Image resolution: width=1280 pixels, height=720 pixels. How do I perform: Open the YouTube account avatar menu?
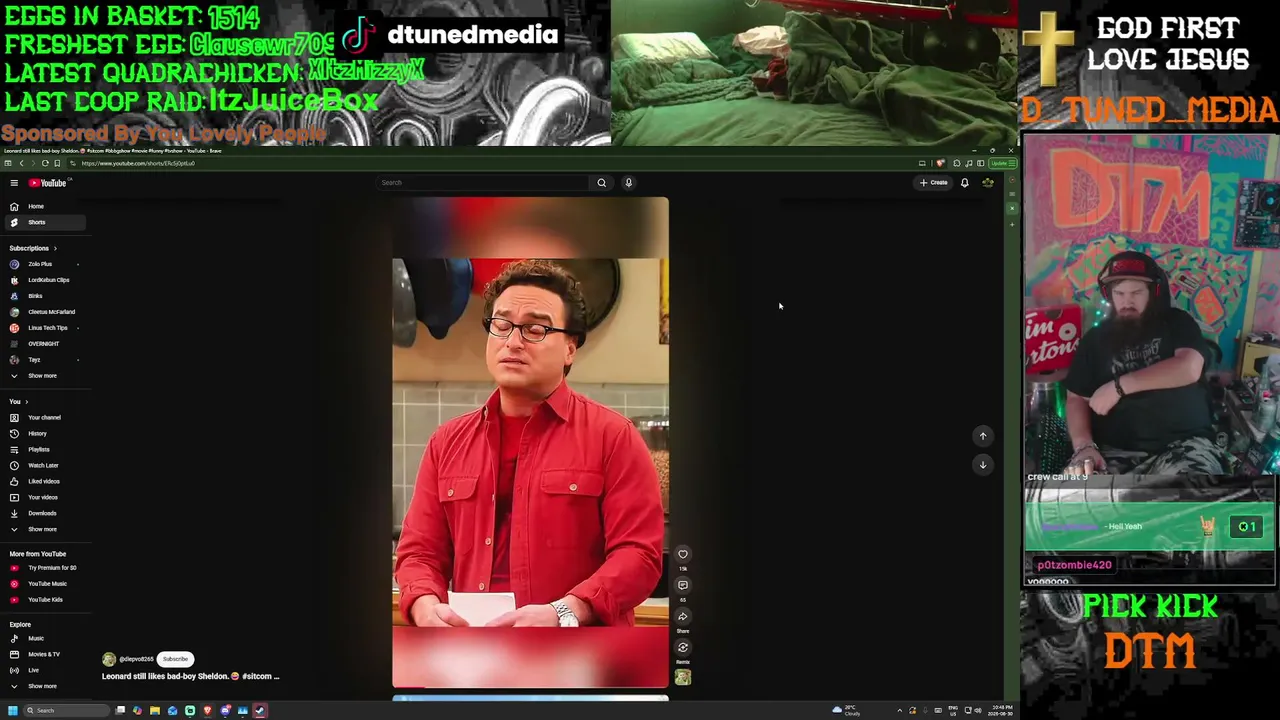[x=987, y=183]
